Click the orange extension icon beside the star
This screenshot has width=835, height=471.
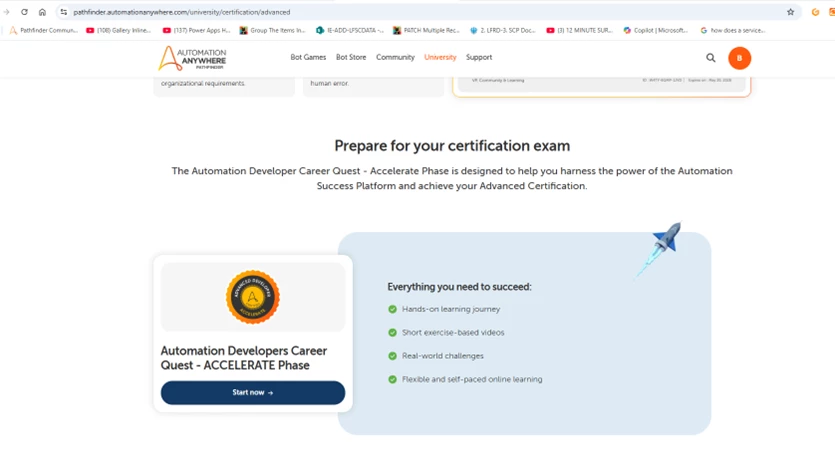pyautogui.click(x=815, y=12)
